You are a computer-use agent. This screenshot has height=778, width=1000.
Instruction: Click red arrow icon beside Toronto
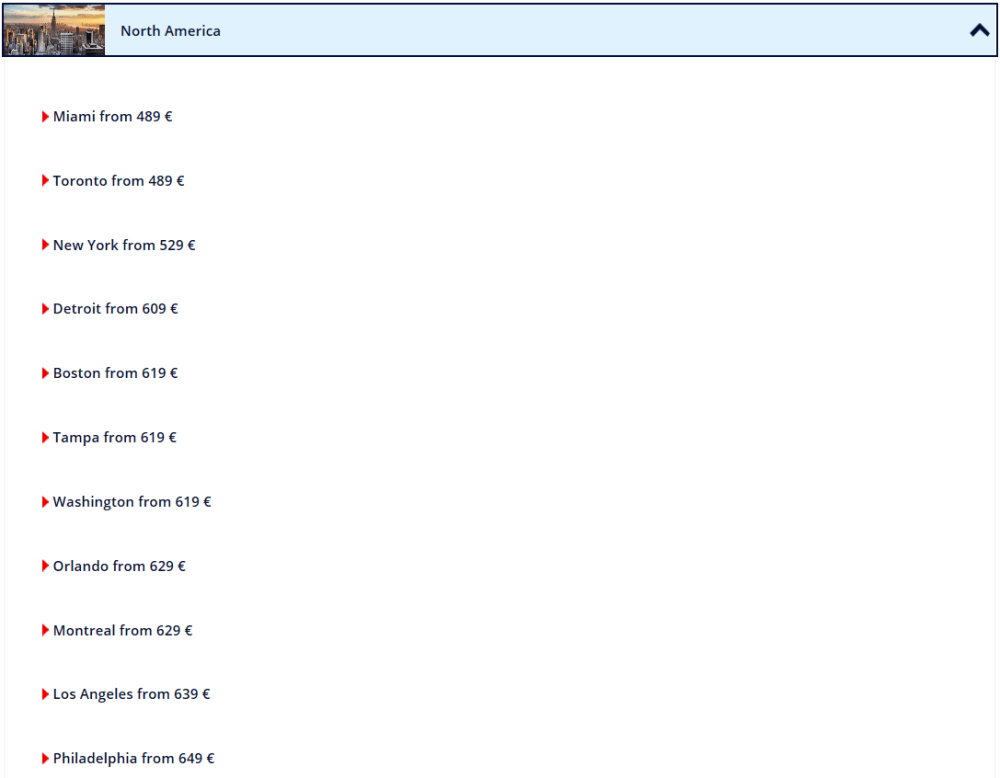click(45, 181)
